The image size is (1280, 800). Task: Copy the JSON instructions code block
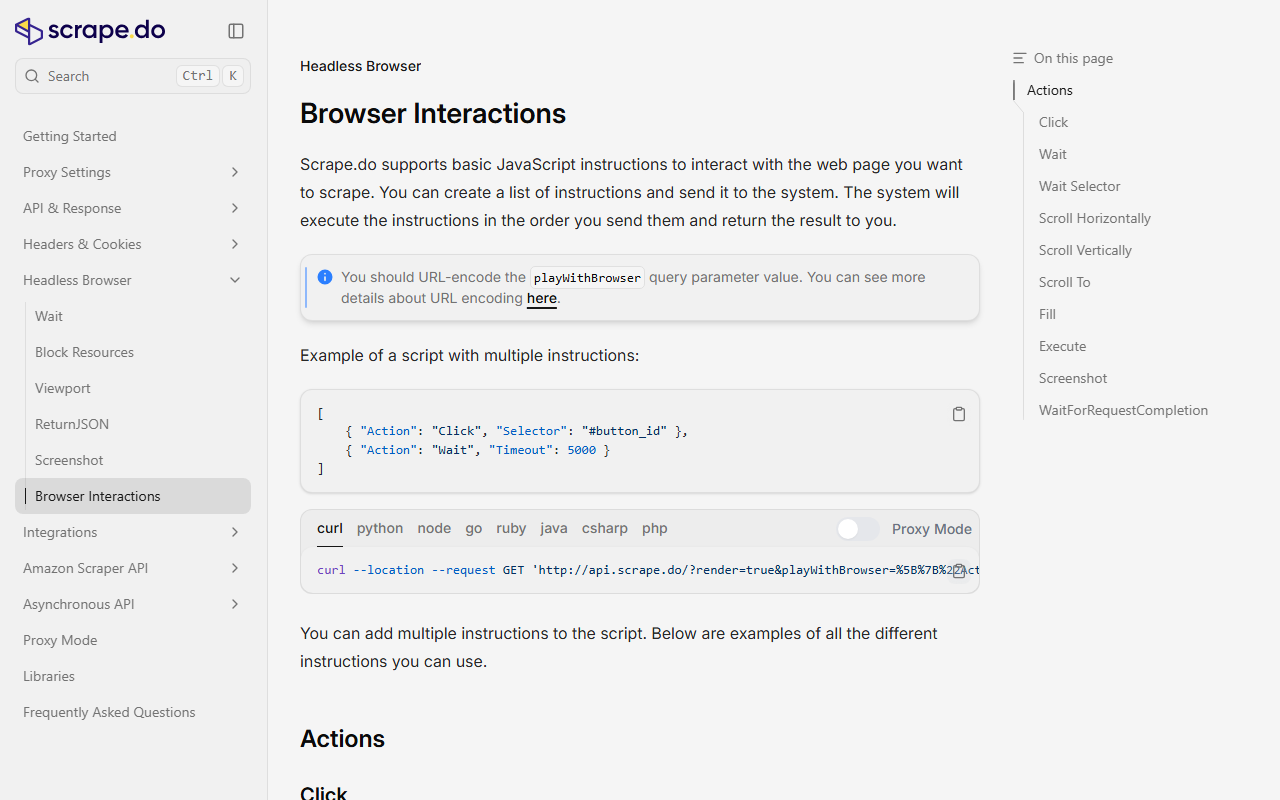[x=958, y=413]
